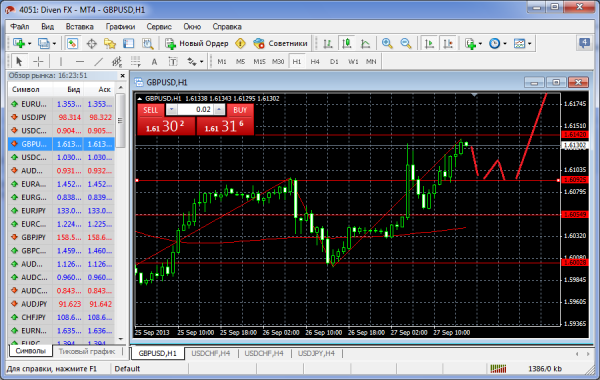The width and height of the screenshot is (600, 380).
Task: Toggle the Market Watch window icon
Action: pos(72,44)
